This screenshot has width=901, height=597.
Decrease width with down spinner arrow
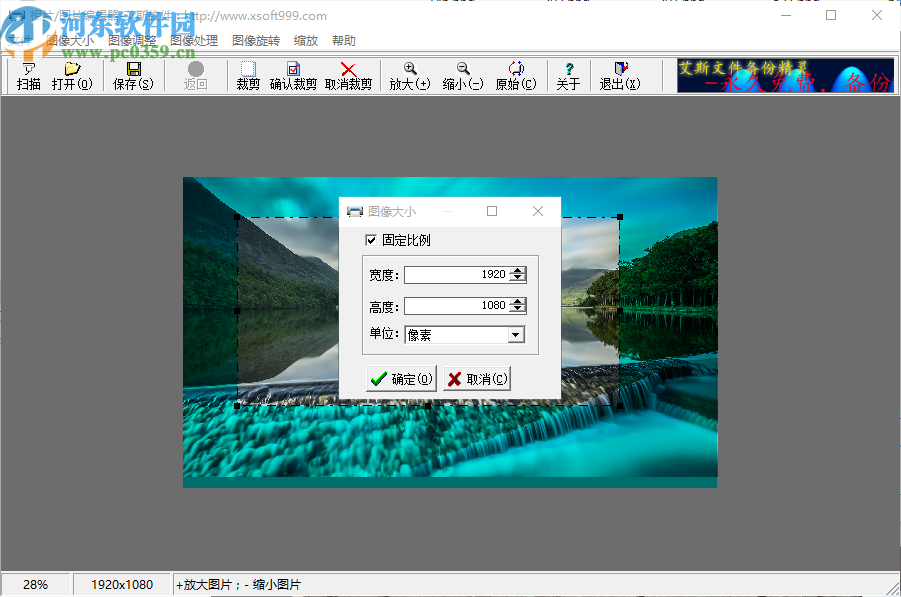[x=518, y=278]
